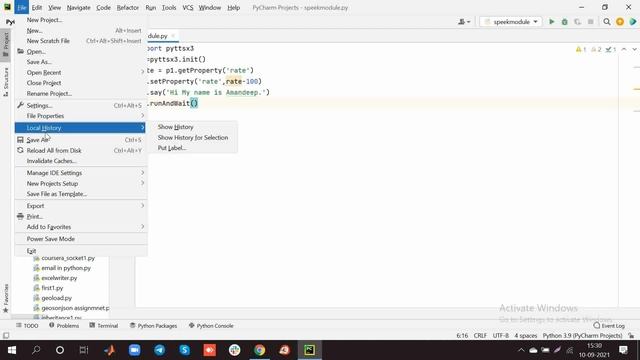Viewport: 640px width, 360px height.
Task: Click CRLF line separator in status bar
Action: click(480, 336)
